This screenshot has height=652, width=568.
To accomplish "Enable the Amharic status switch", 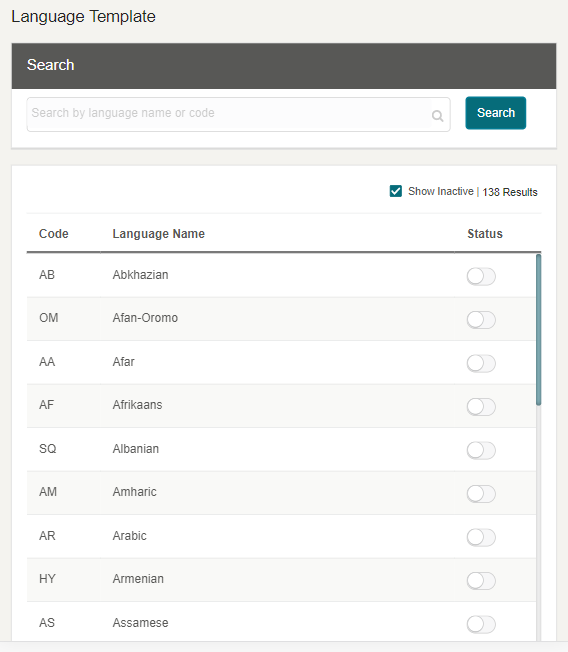I will point(481,494).
